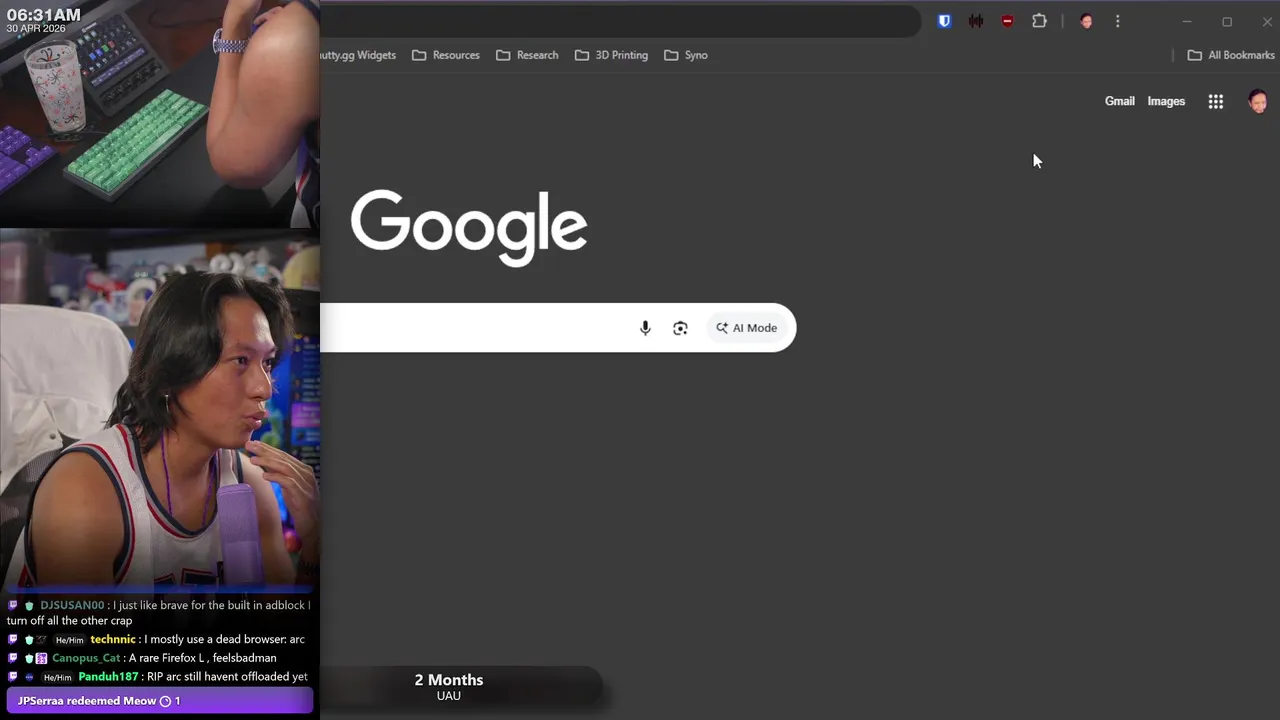The height and width of the screenshot is (720, 1280).
Task: Open the Gmail link
Action: 1120,101
